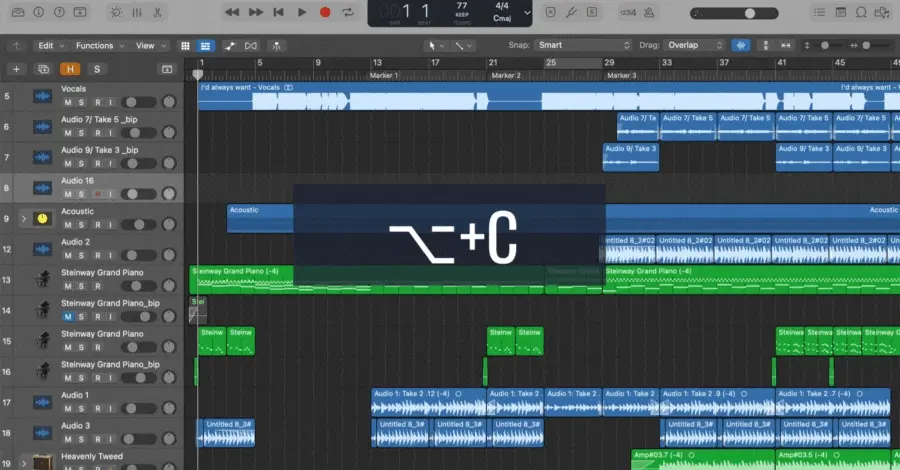Open the View menu in Tracks area
Screen dimensions: 900x470
(x=150, y=45)
